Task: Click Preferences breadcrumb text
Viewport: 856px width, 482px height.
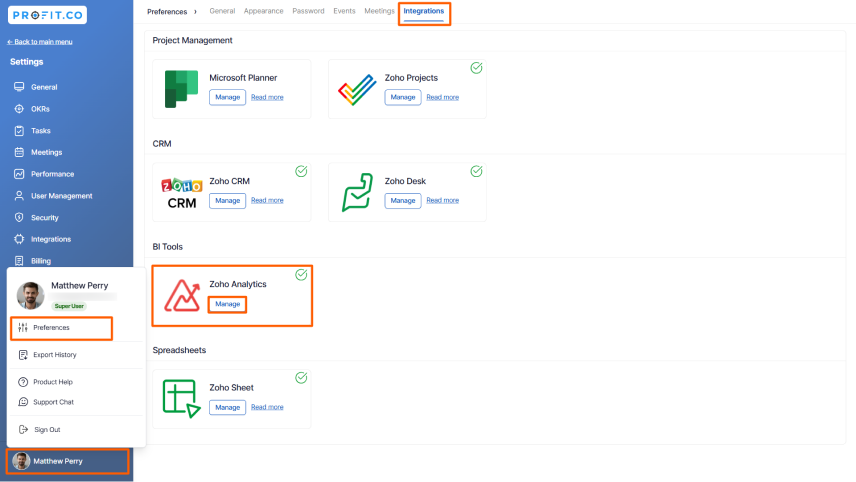Action: click(x=167, y=11)
